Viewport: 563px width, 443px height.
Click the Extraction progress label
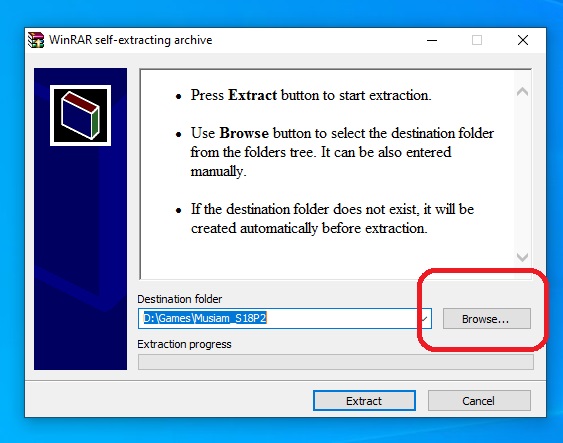click(184, 344)
